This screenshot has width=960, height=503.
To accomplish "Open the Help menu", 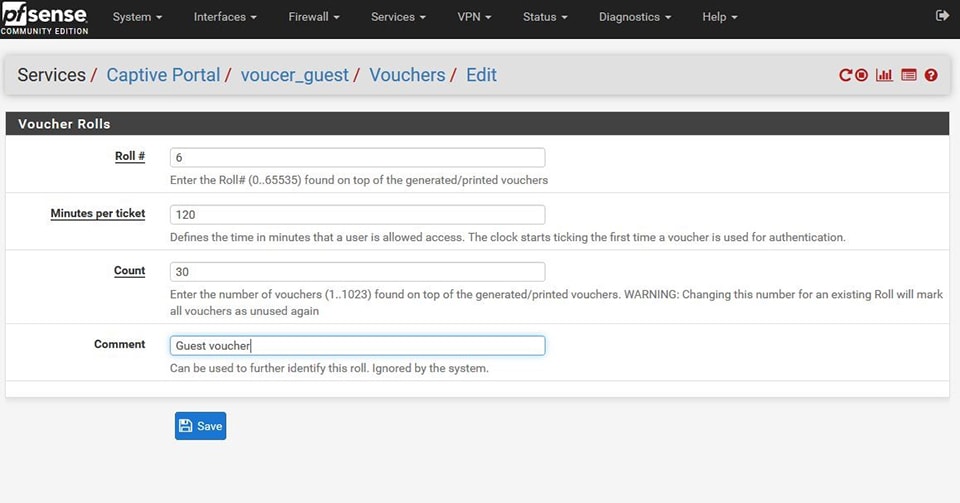I will coord(719,17).
